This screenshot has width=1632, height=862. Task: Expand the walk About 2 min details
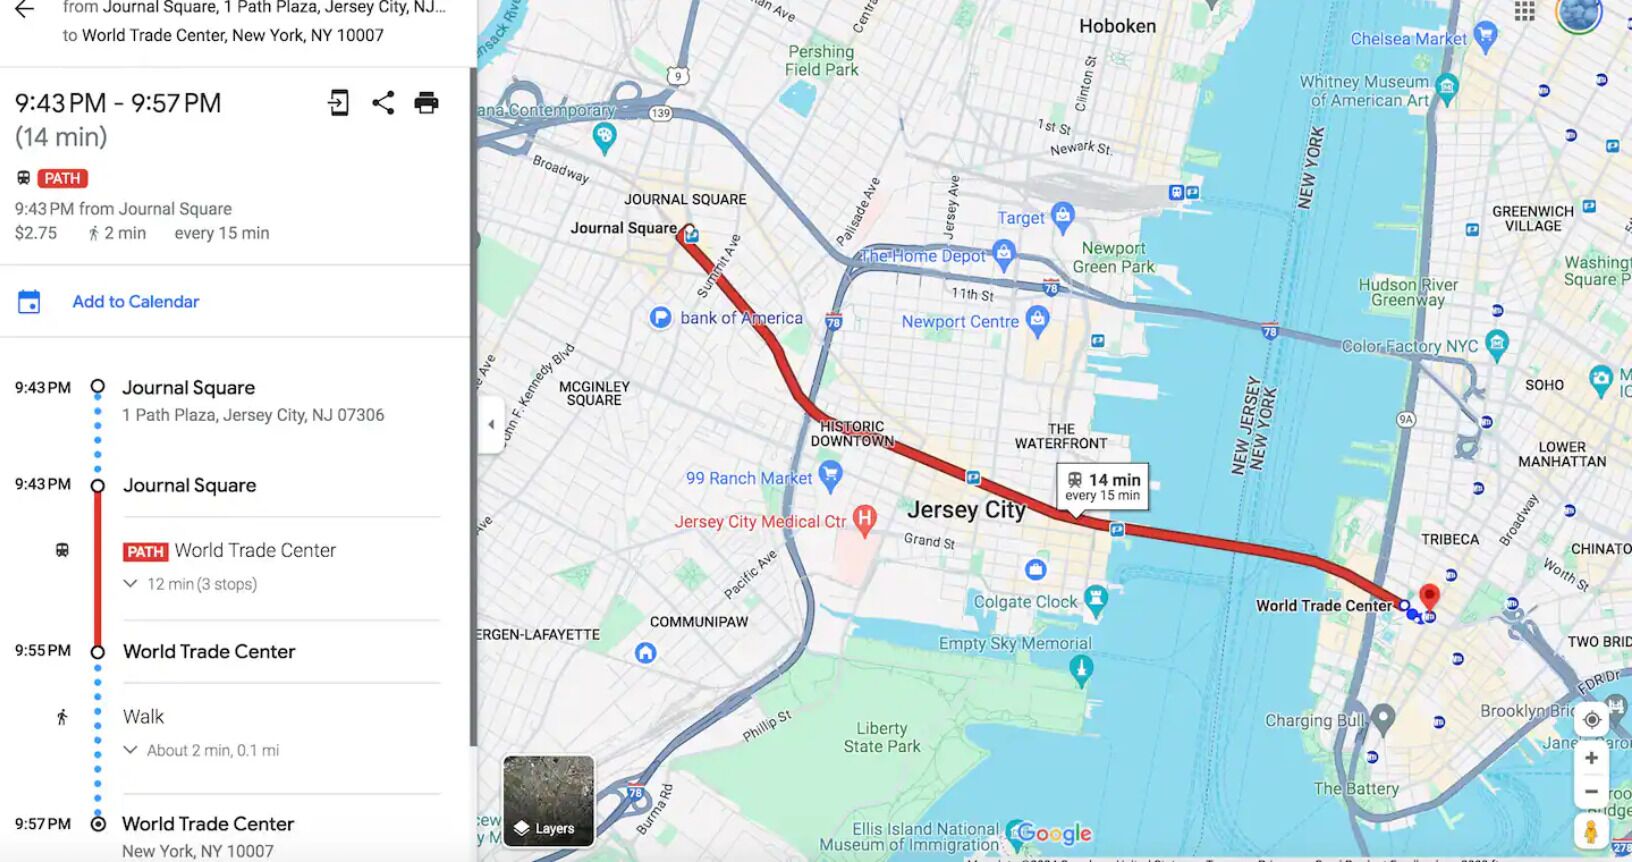[x=202, y=750]
